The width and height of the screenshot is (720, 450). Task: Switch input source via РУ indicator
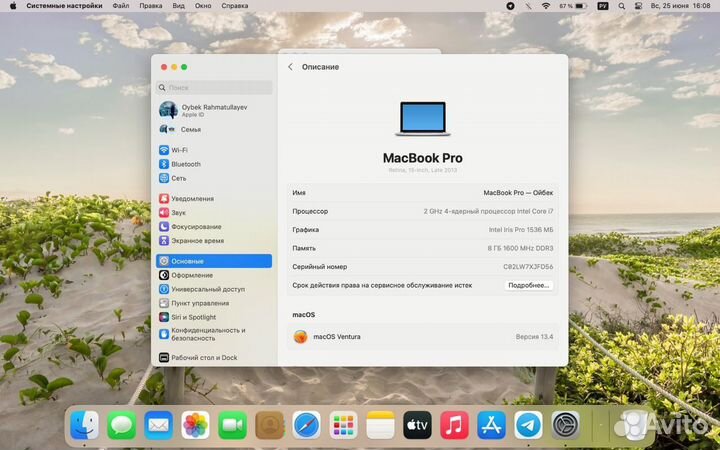point(602,6)
